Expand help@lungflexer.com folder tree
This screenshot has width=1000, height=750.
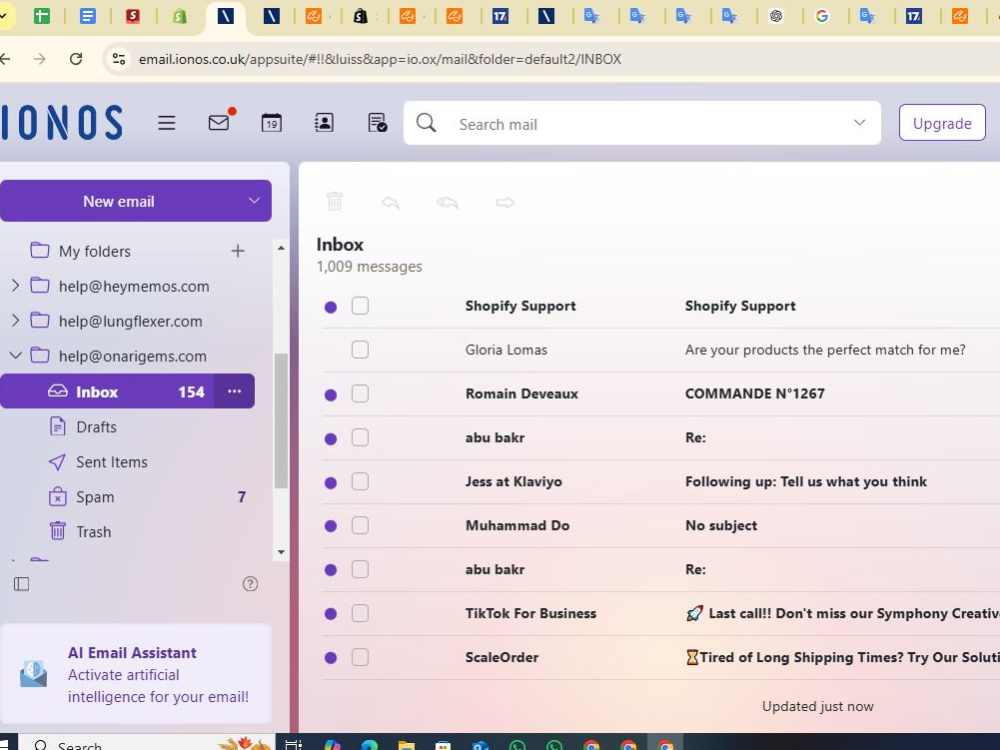[x=15, y=321]
